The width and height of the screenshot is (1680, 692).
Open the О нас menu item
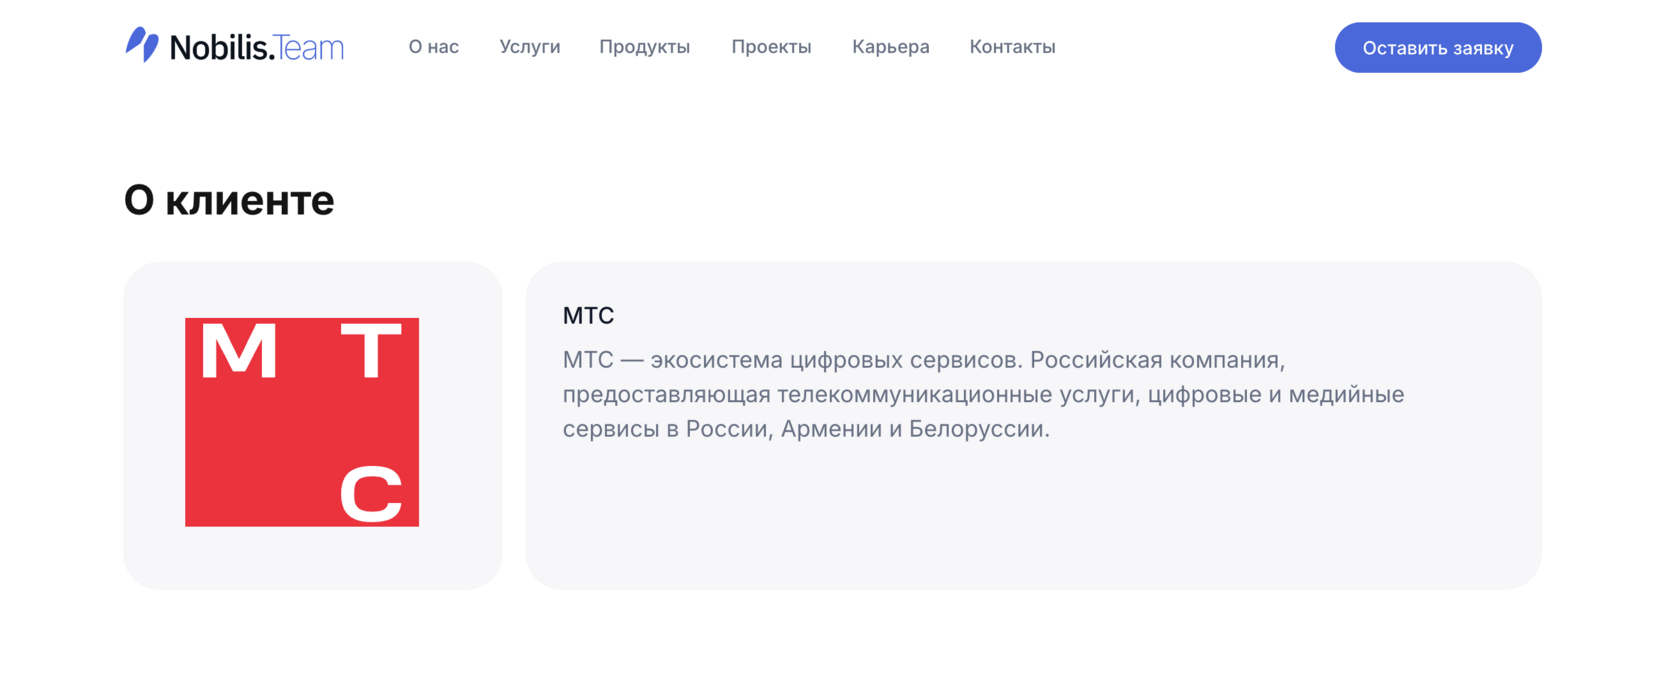coord(433,46)
